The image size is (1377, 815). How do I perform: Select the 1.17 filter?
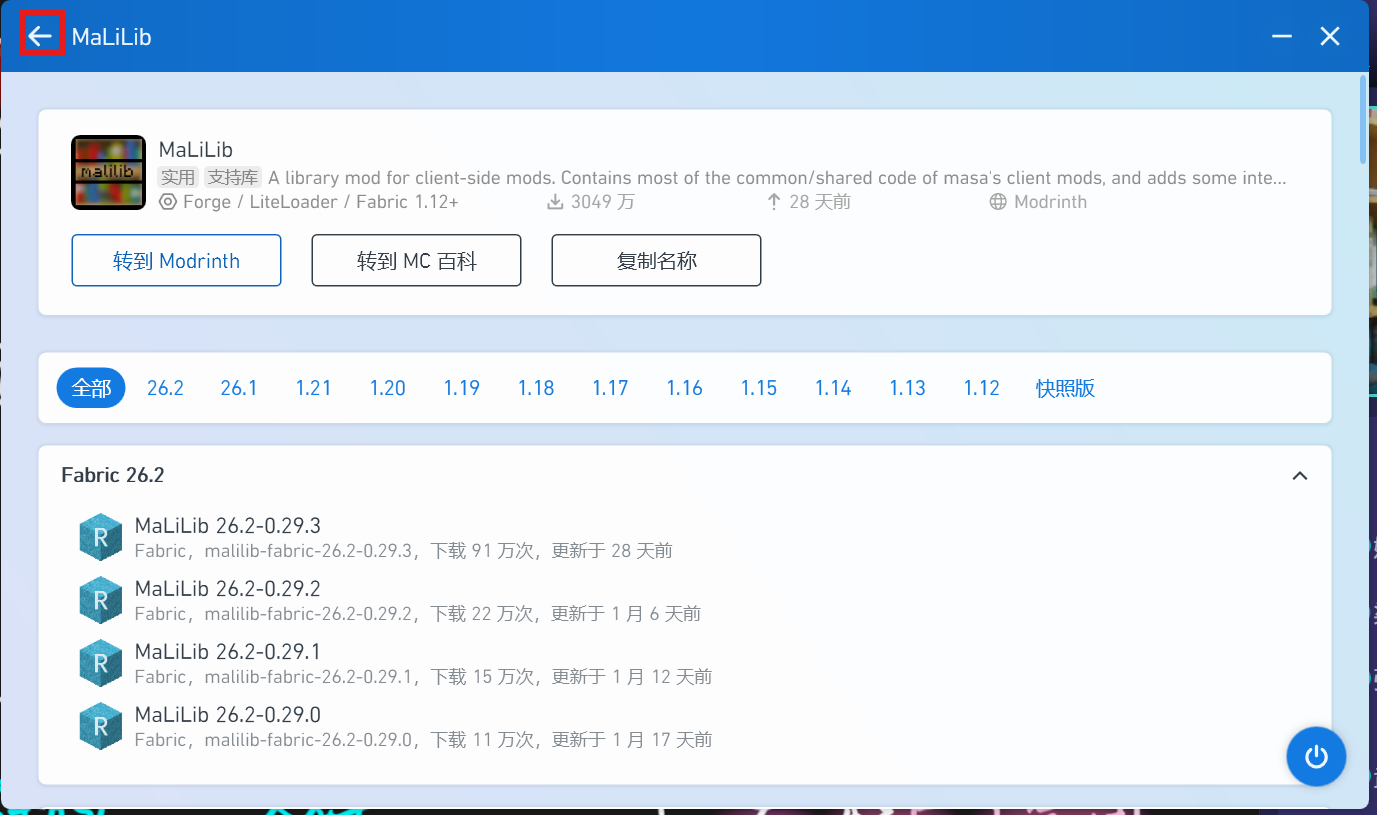point(610,388)
